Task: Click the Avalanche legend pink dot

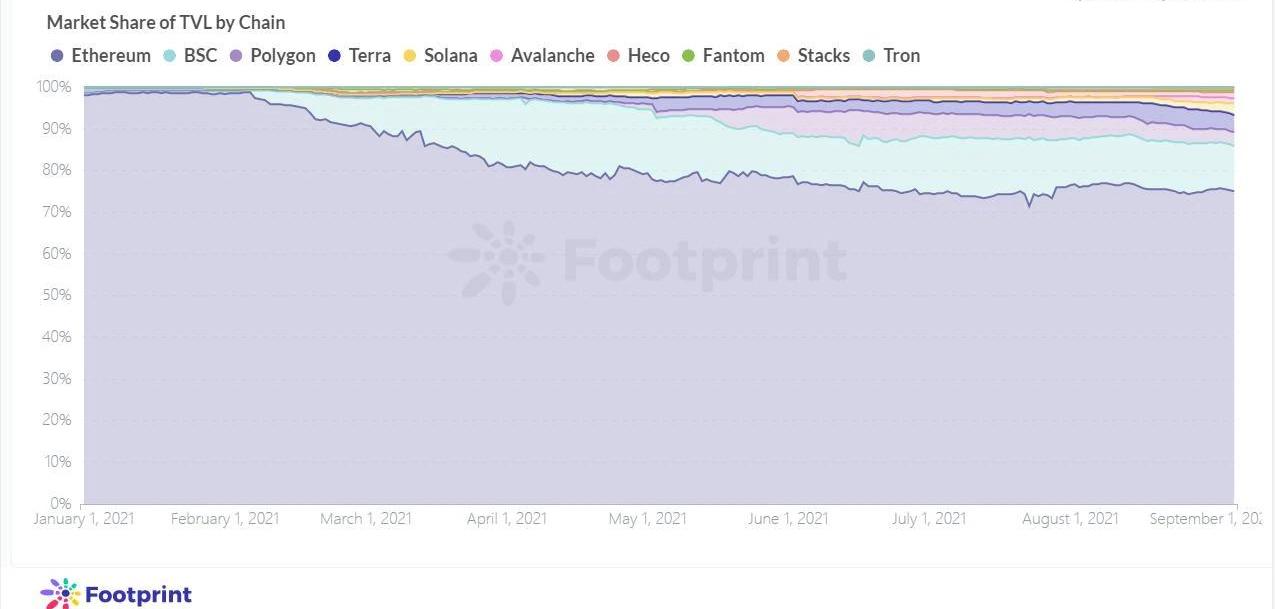Action: pos(496,56)
